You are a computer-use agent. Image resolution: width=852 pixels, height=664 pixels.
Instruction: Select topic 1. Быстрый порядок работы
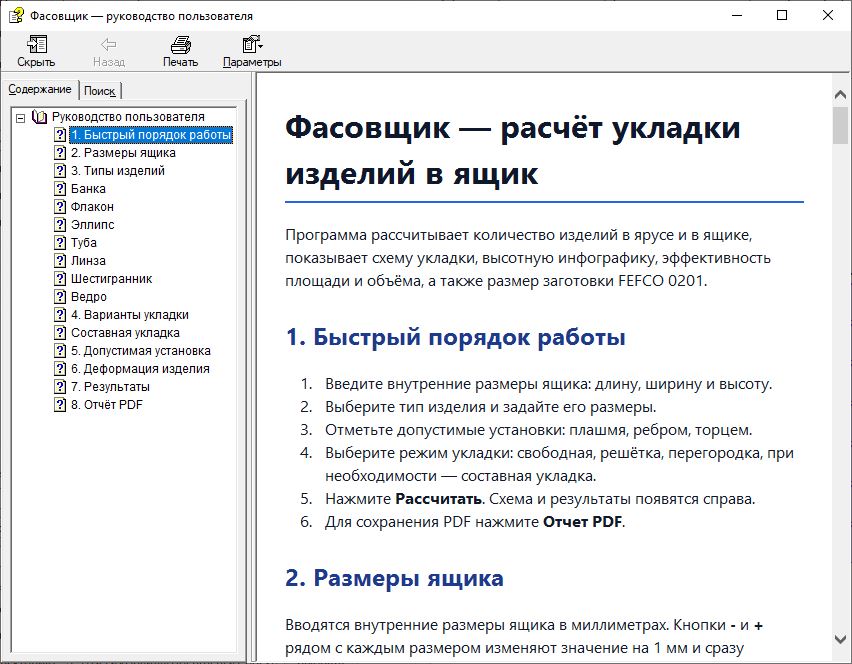pos(151,135)
